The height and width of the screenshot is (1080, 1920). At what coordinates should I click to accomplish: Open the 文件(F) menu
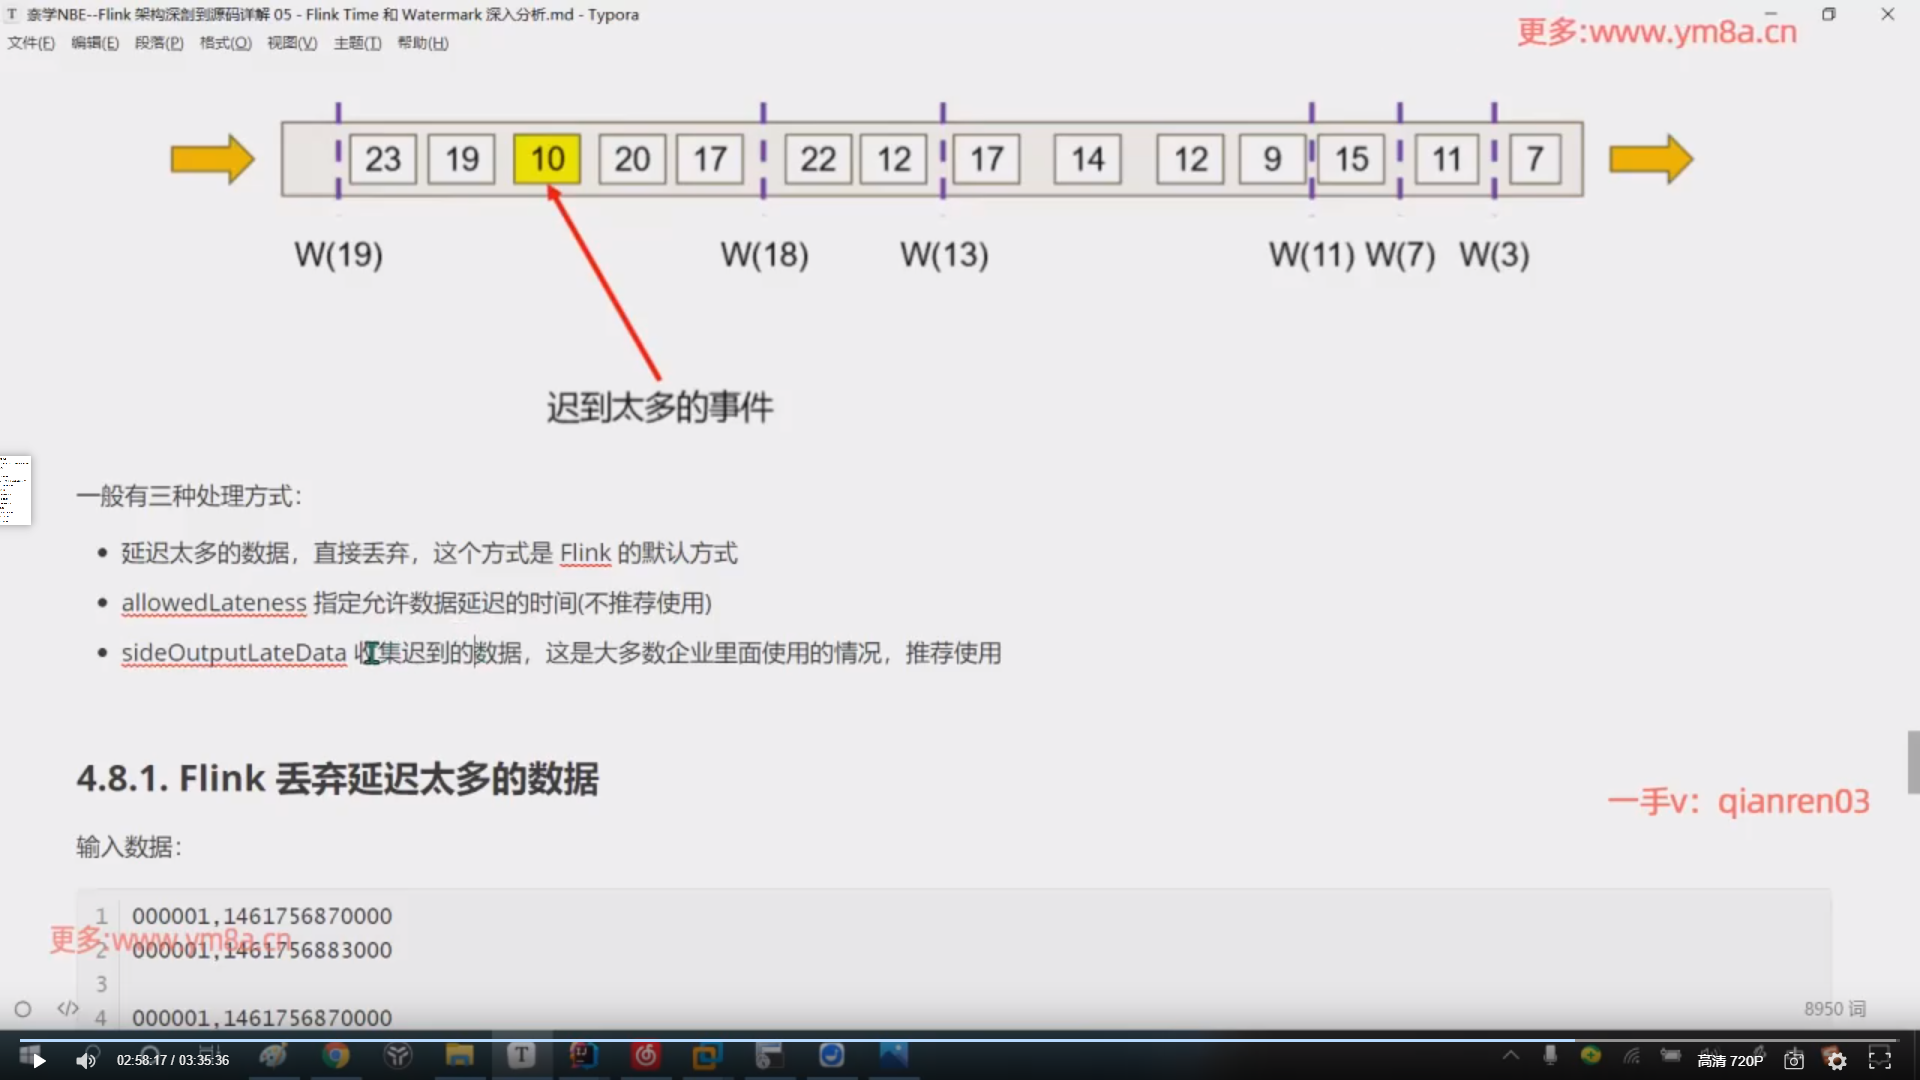31,43
